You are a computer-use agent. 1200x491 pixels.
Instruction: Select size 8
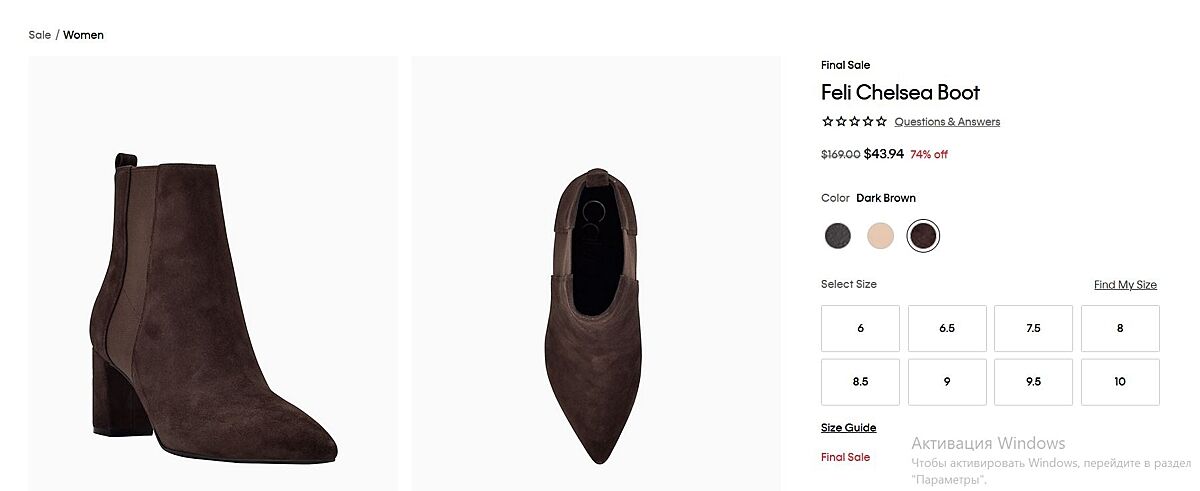[1120, 328]
